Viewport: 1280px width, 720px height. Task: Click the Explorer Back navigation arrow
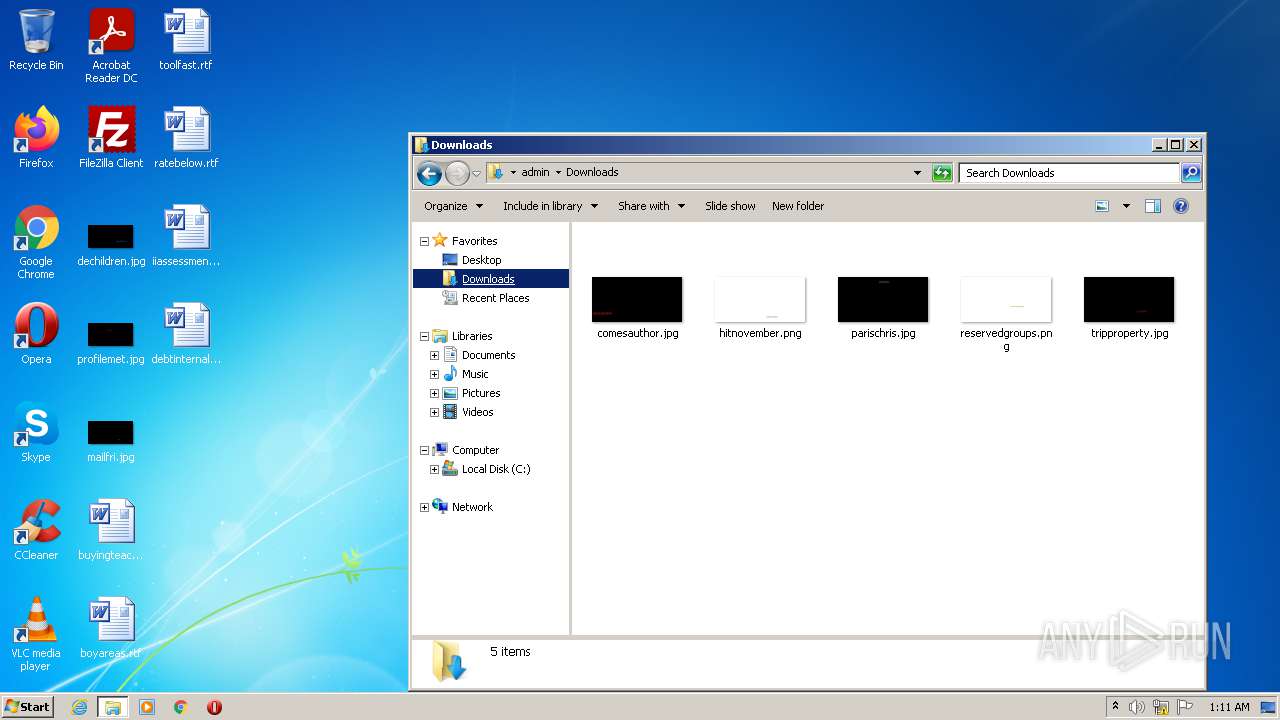[x=430, y=173]
